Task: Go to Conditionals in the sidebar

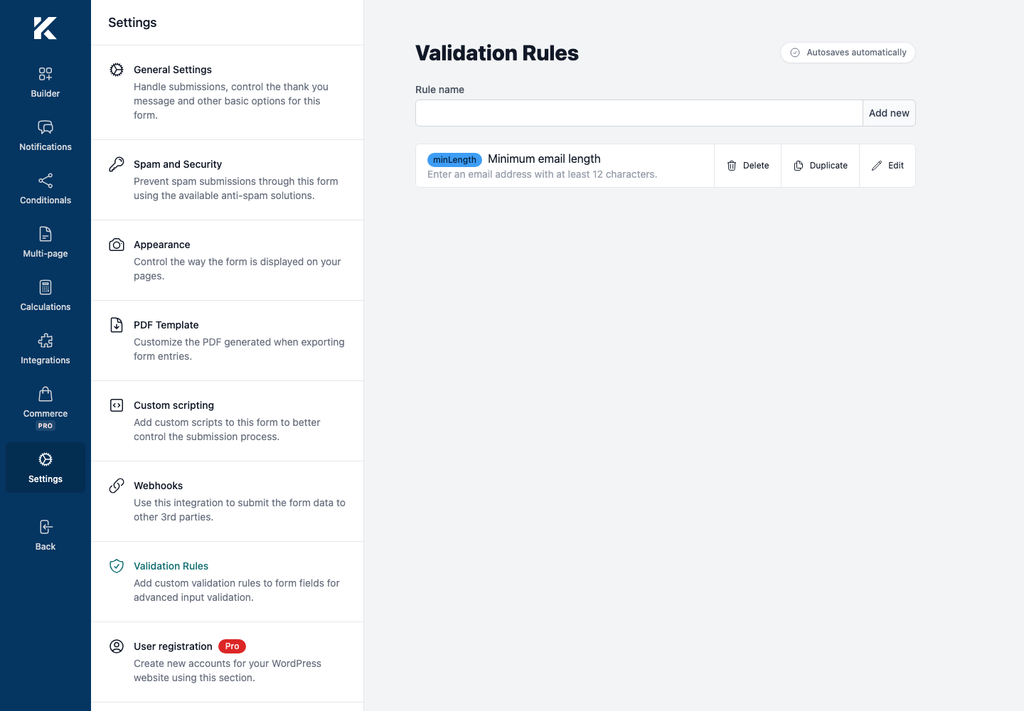Action: point(45,189)
